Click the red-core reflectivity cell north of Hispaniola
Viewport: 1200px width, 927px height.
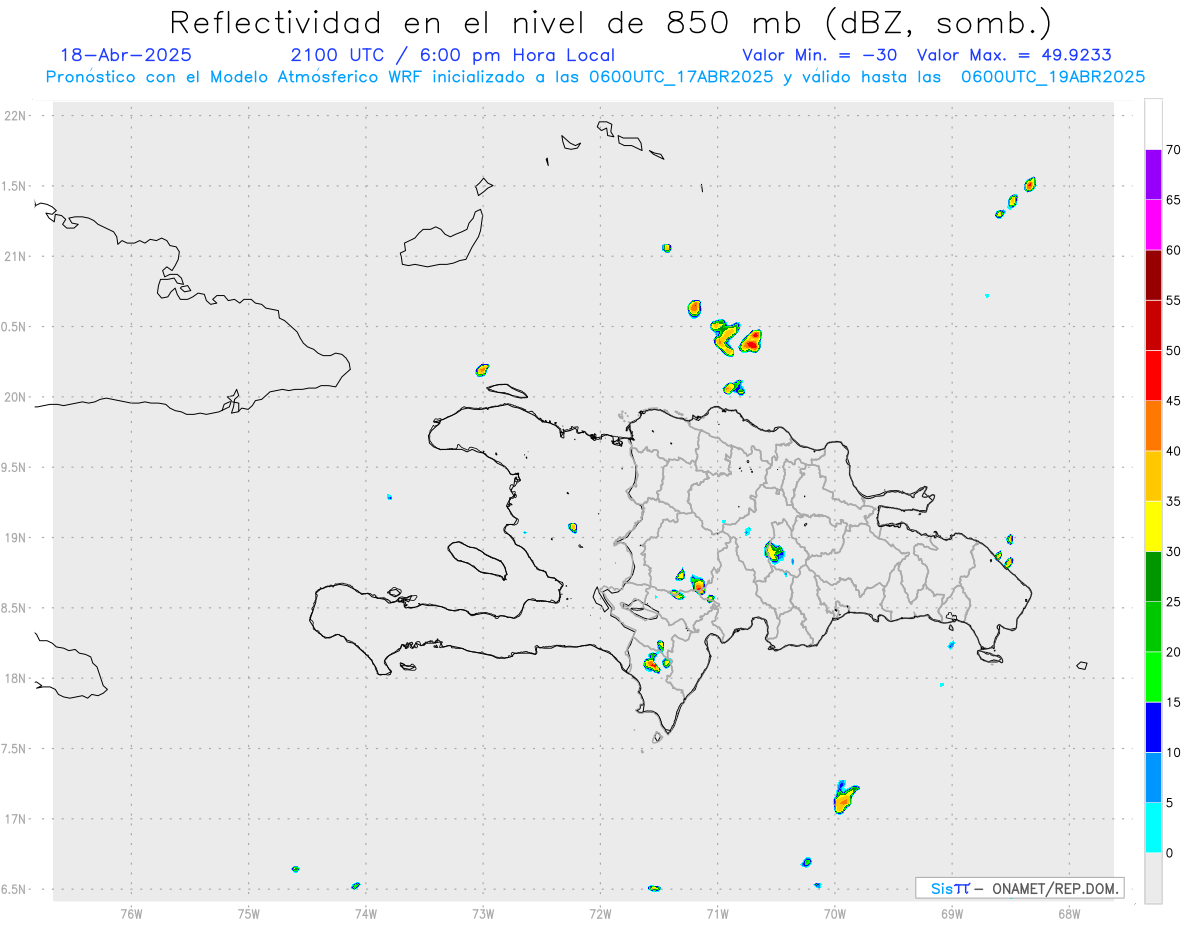(751, 342)
